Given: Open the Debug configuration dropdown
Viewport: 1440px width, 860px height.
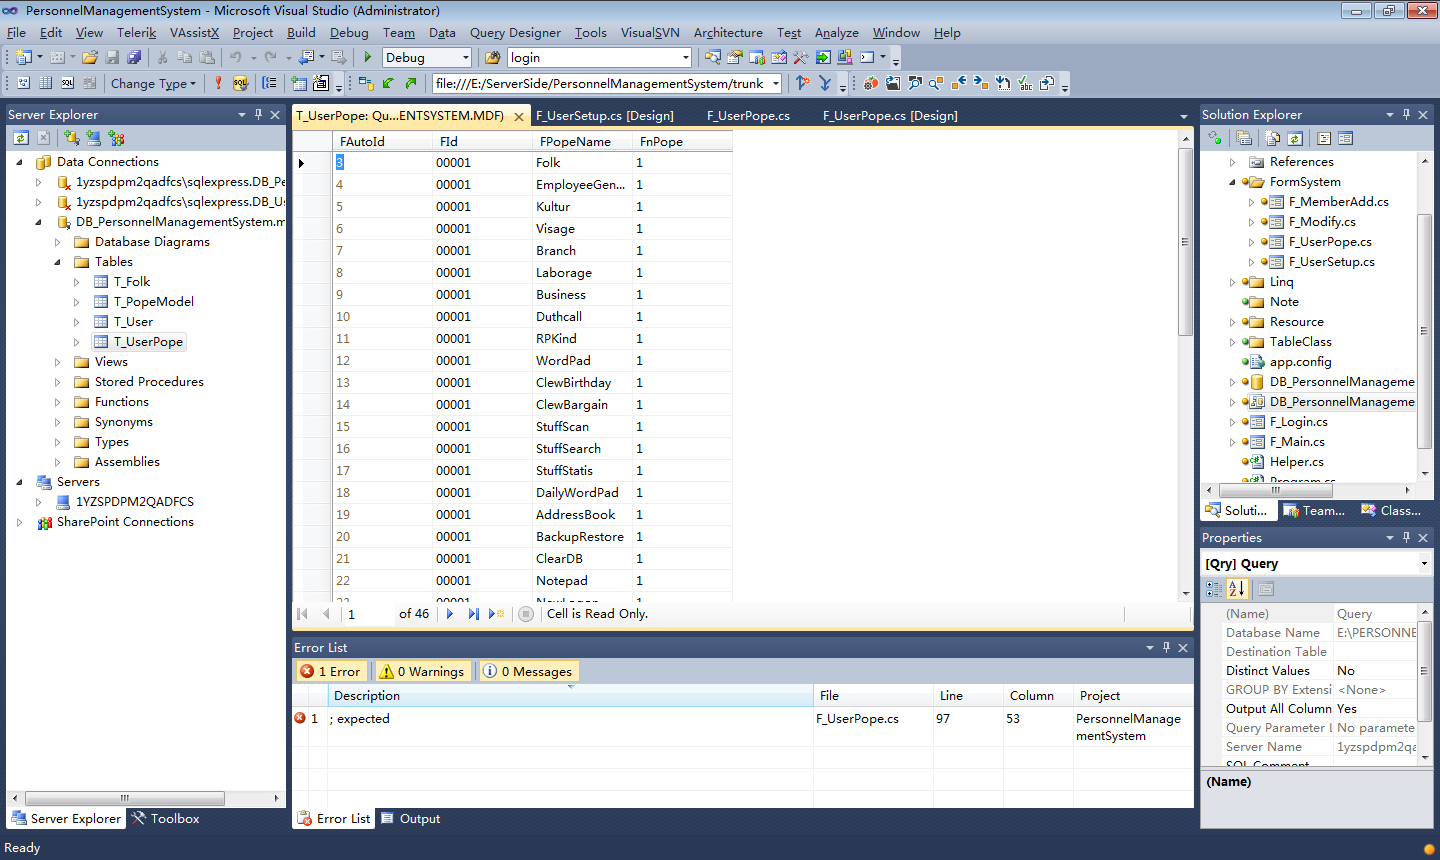Looking at the screenshot, I should 465,58.
